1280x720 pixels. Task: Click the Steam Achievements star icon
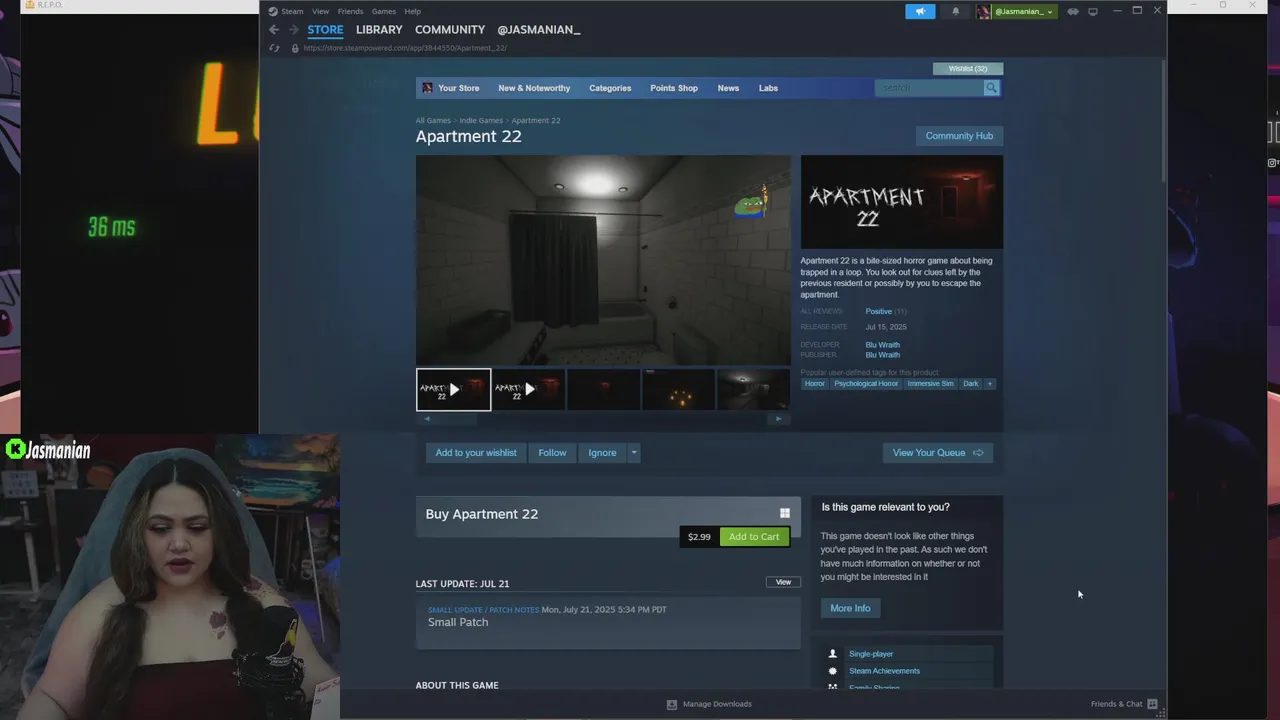pyautogui.click(x=832, y=671)
